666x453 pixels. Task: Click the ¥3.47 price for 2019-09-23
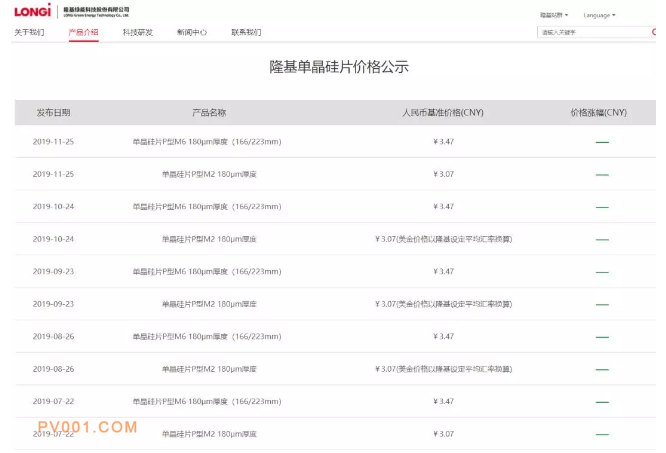[443, 272]
